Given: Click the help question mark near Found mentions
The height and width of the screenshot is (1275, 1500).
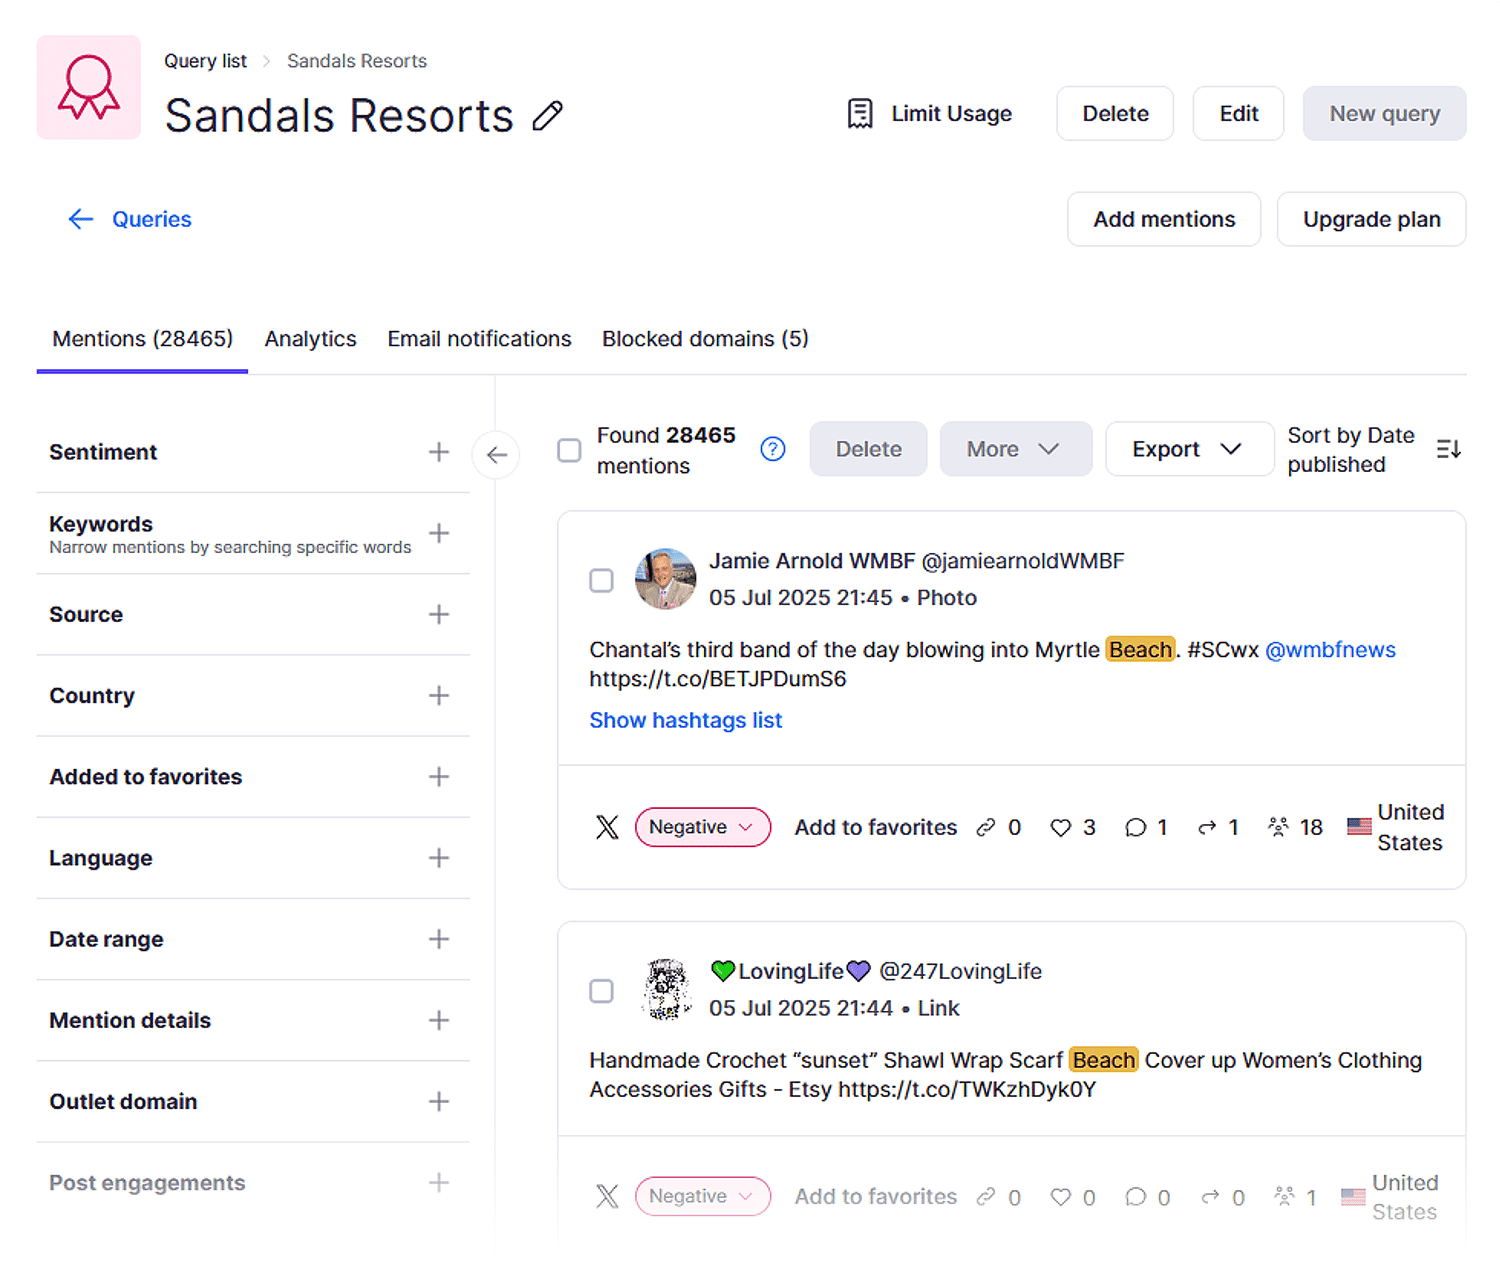Looking at the screenshot, I should pyautogui.click(x=773, y=450).
